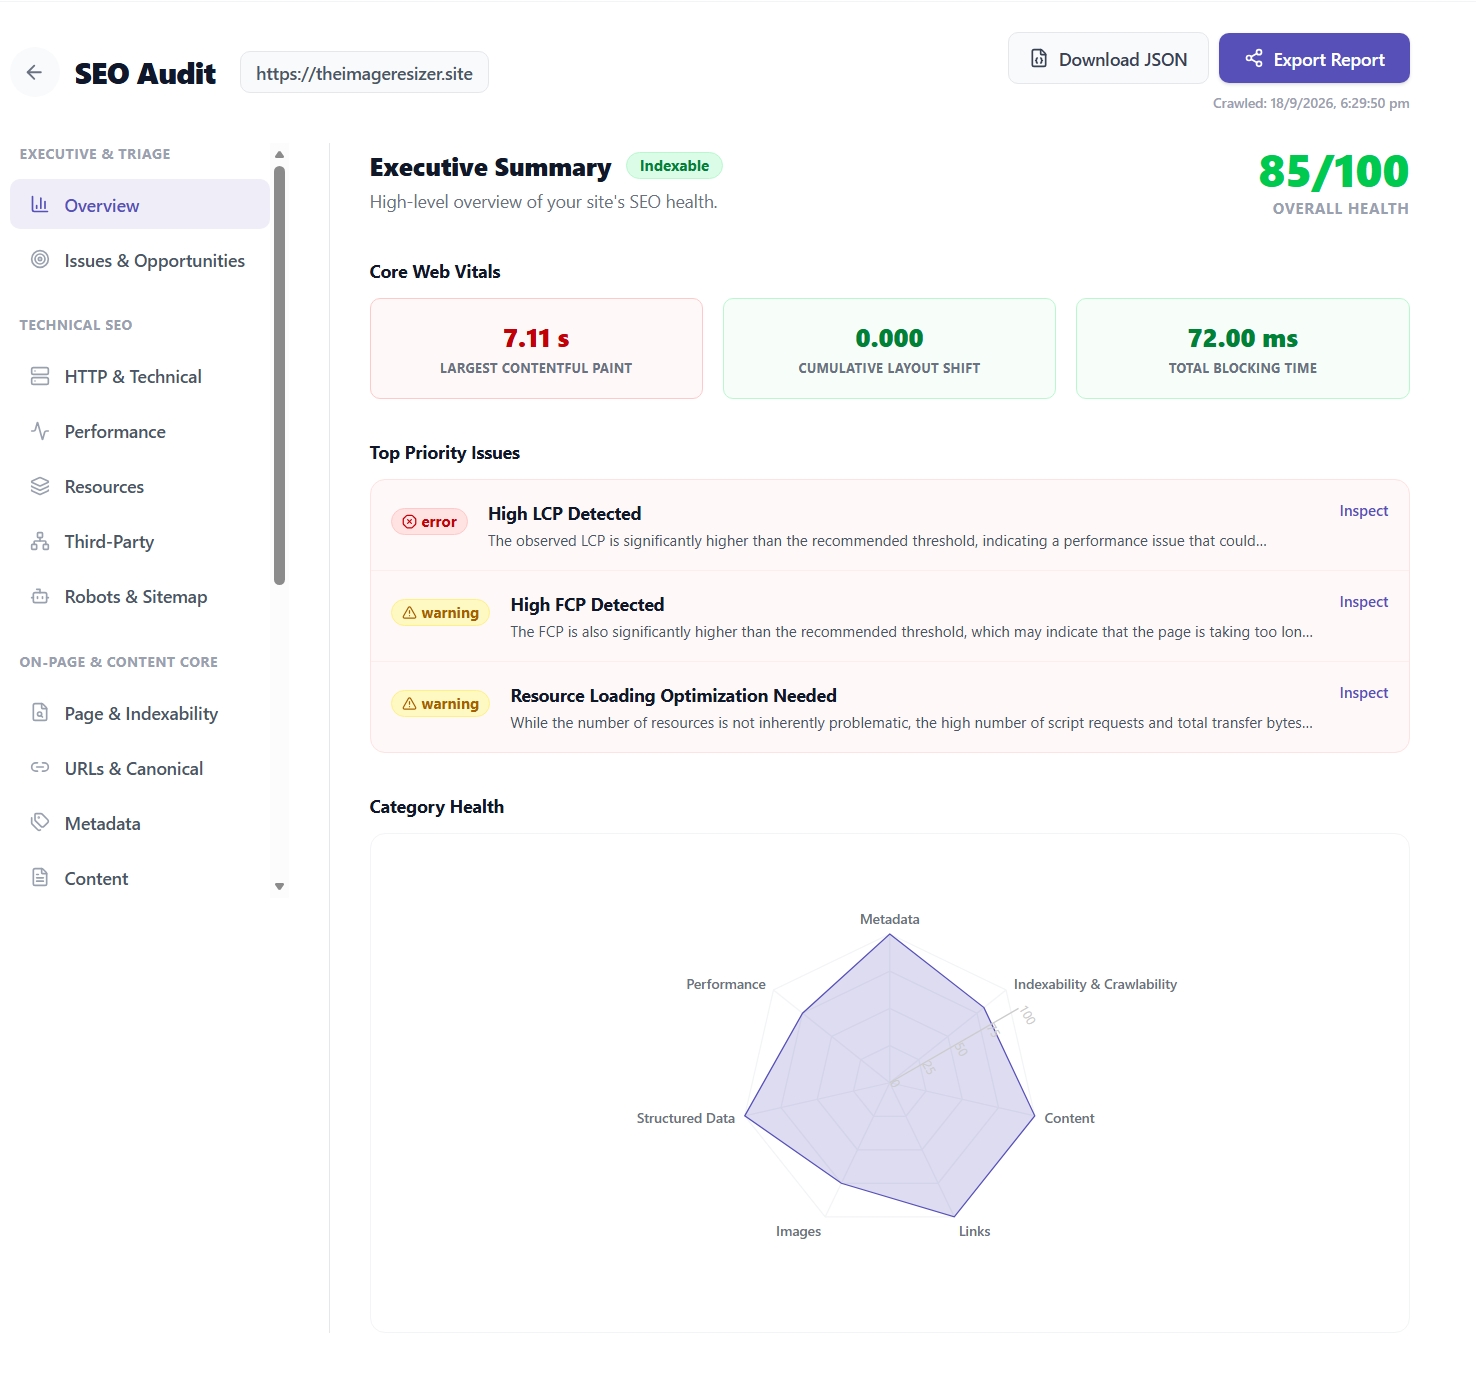Viewport: 1476px width, 1388px height.
Task: Click the file search icon beside Page & Indexability
Action: tap(40, 713)
